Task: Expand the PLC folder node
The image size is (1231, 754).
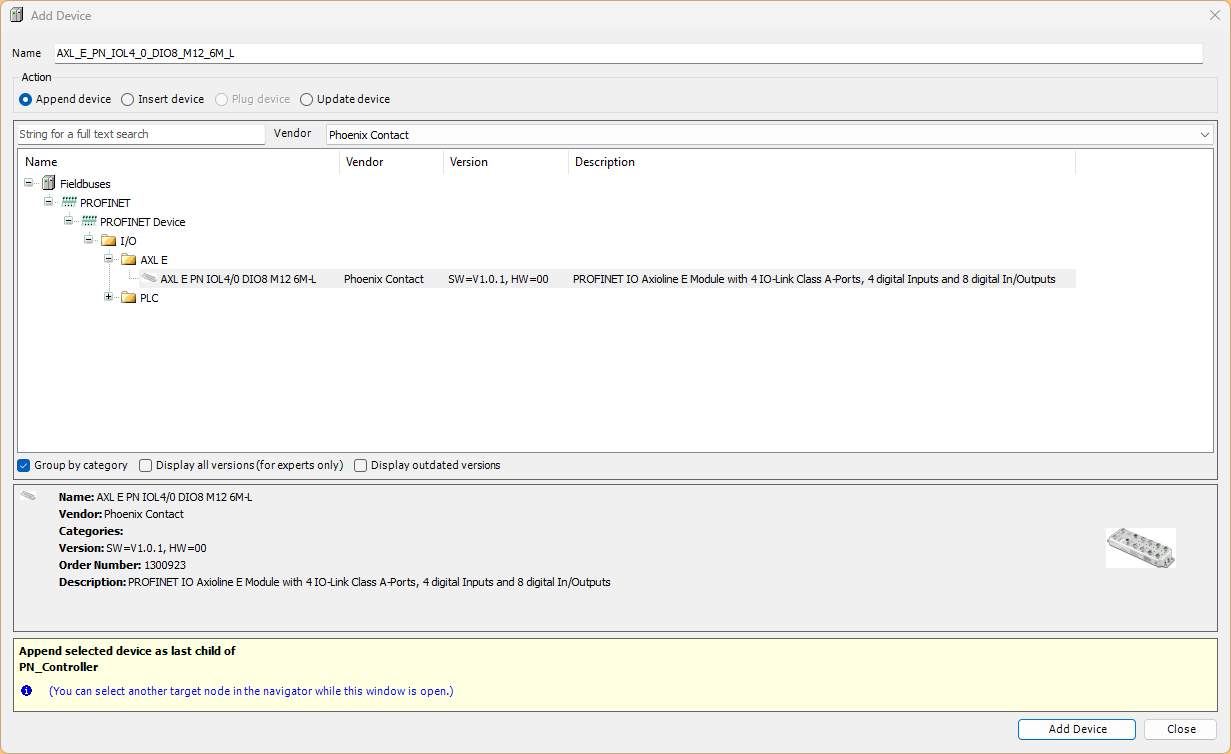Action: point(109,298)
